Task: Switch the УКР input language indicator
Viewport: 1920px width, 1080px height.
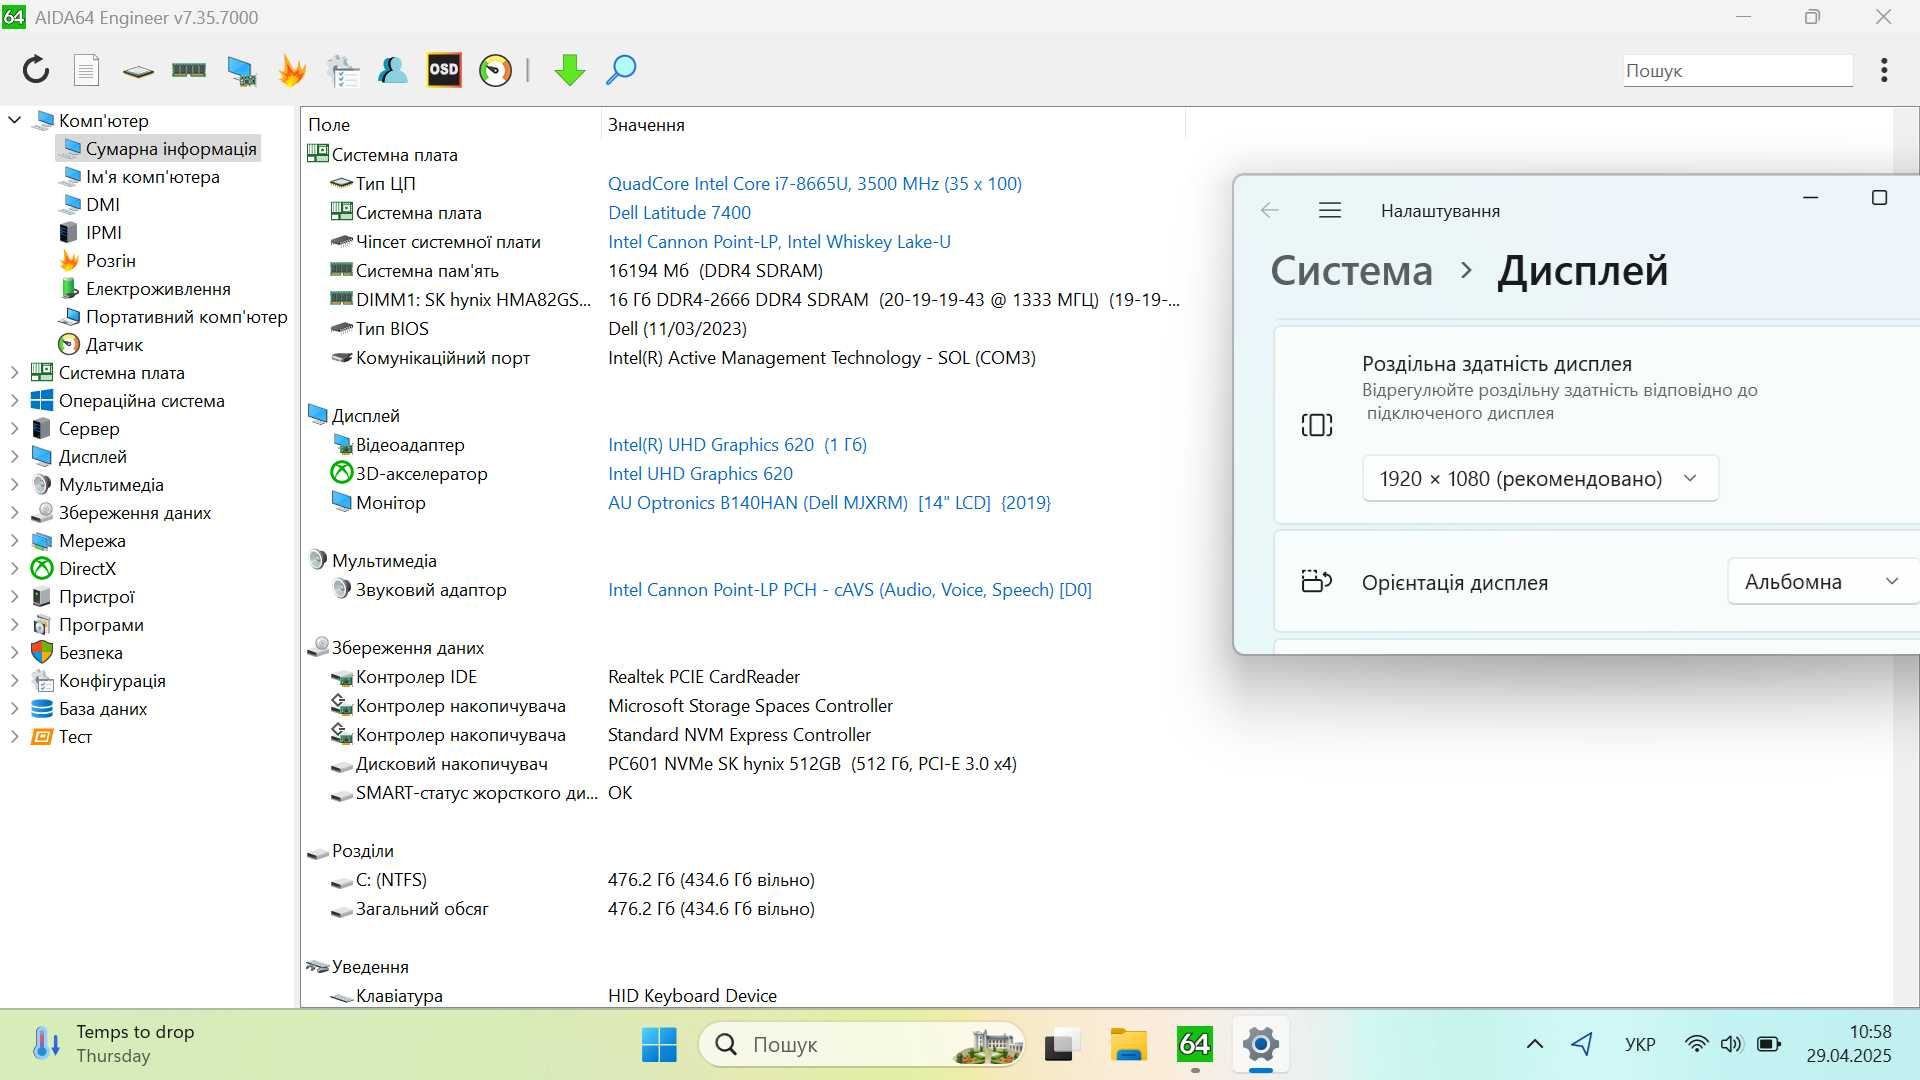Action: (x=1640, y=1045)
